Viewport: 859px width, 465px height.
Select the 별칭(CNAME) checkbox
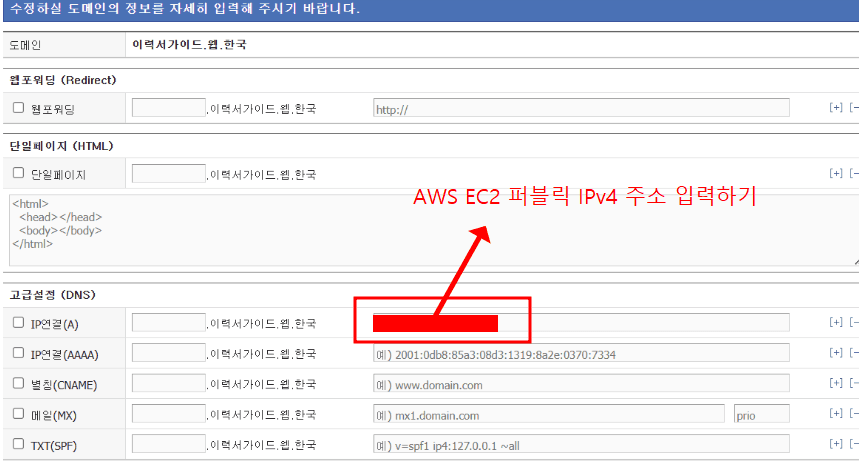tap(18, 385)
